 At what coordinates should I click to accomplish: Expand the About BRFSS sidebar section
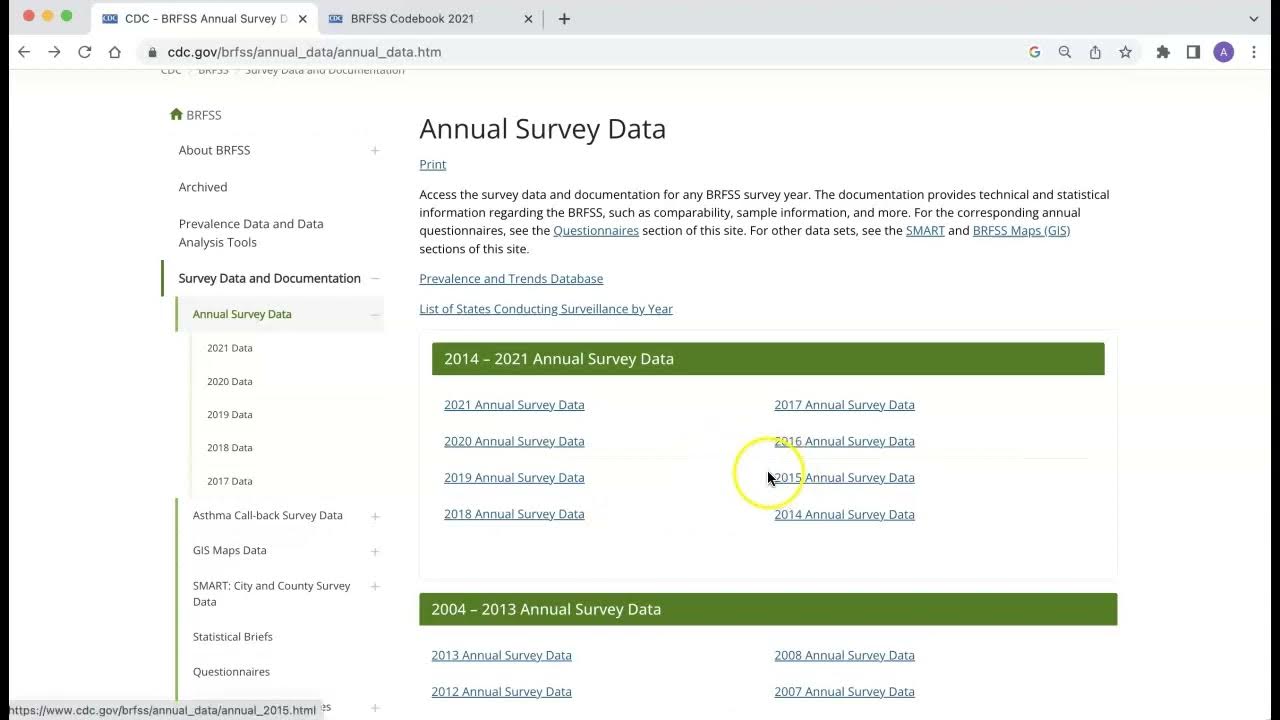[x=375, y=150]
